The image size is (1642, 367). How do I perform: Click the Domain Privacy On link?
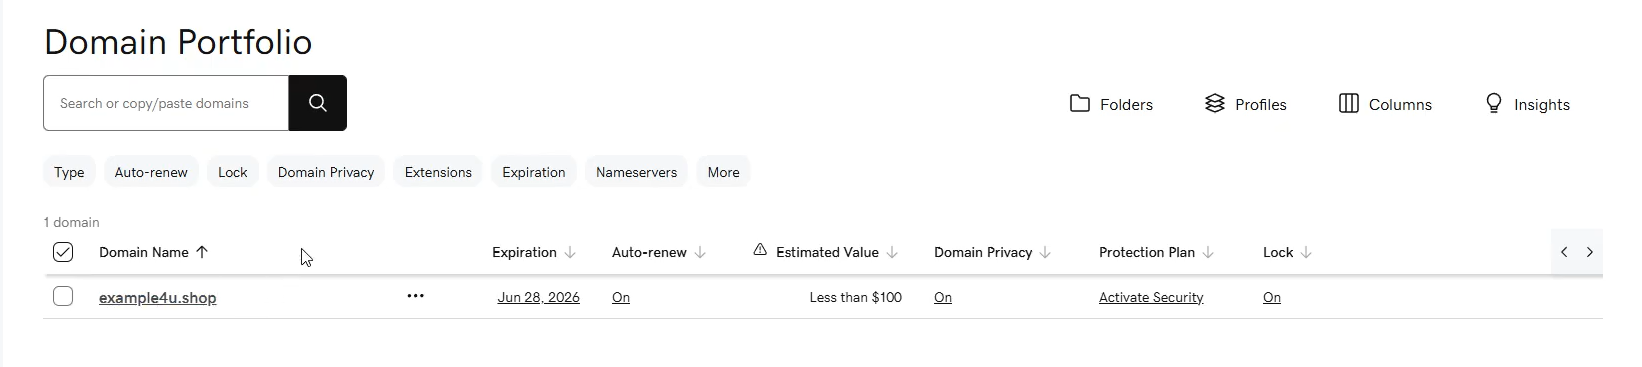(x=943, y=297)
